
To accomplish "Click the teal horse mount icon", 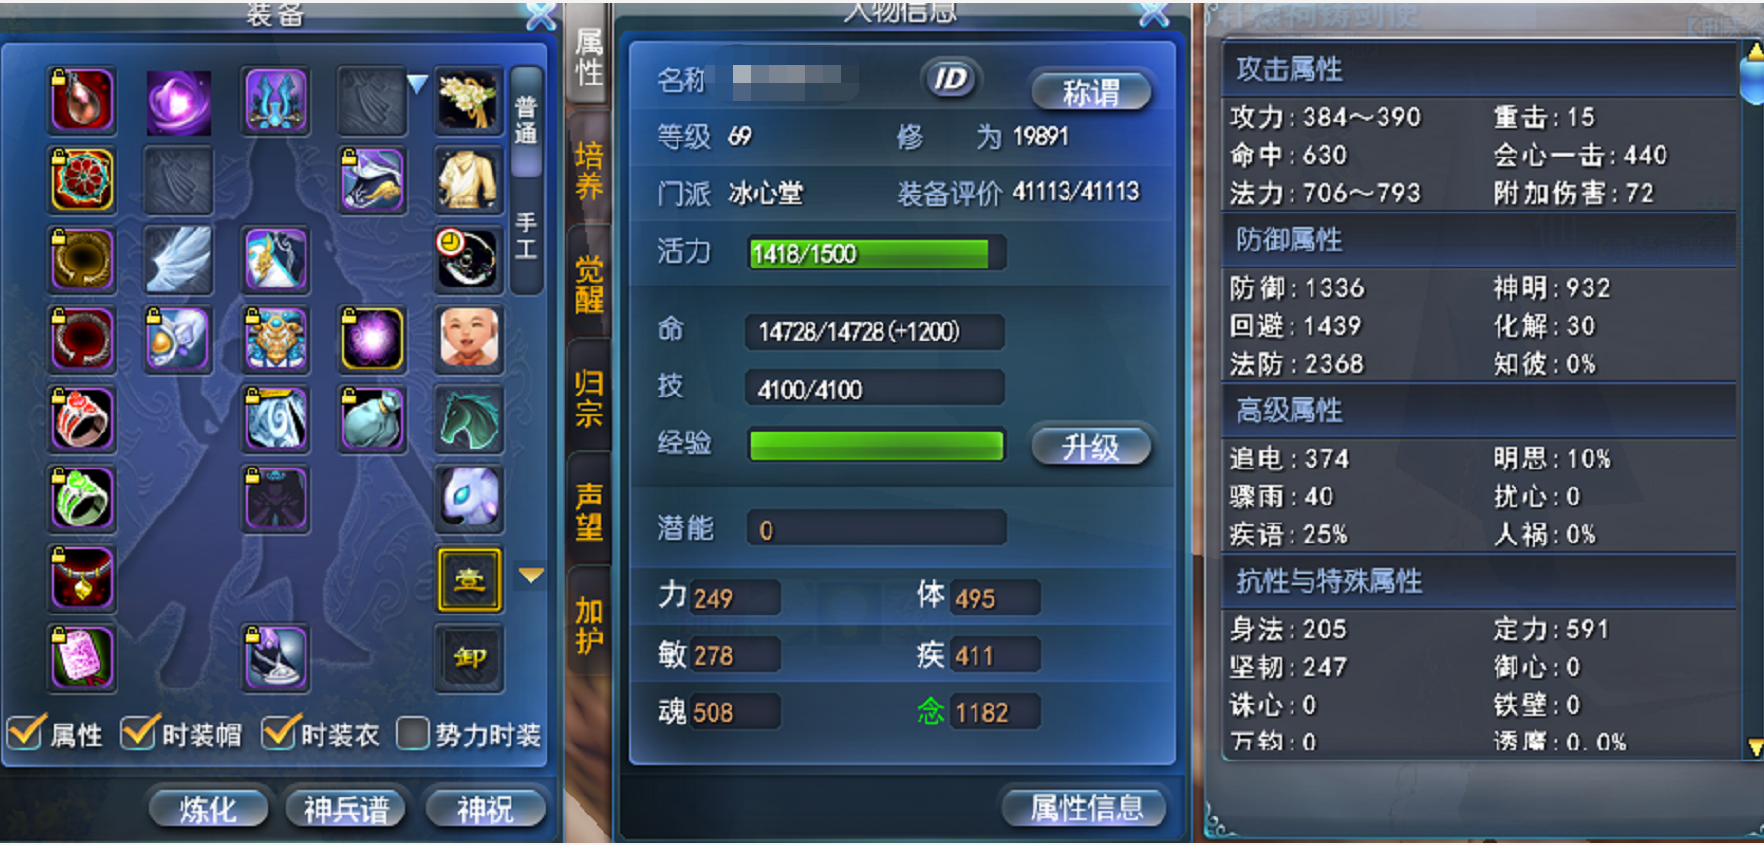I will (469, 419).
